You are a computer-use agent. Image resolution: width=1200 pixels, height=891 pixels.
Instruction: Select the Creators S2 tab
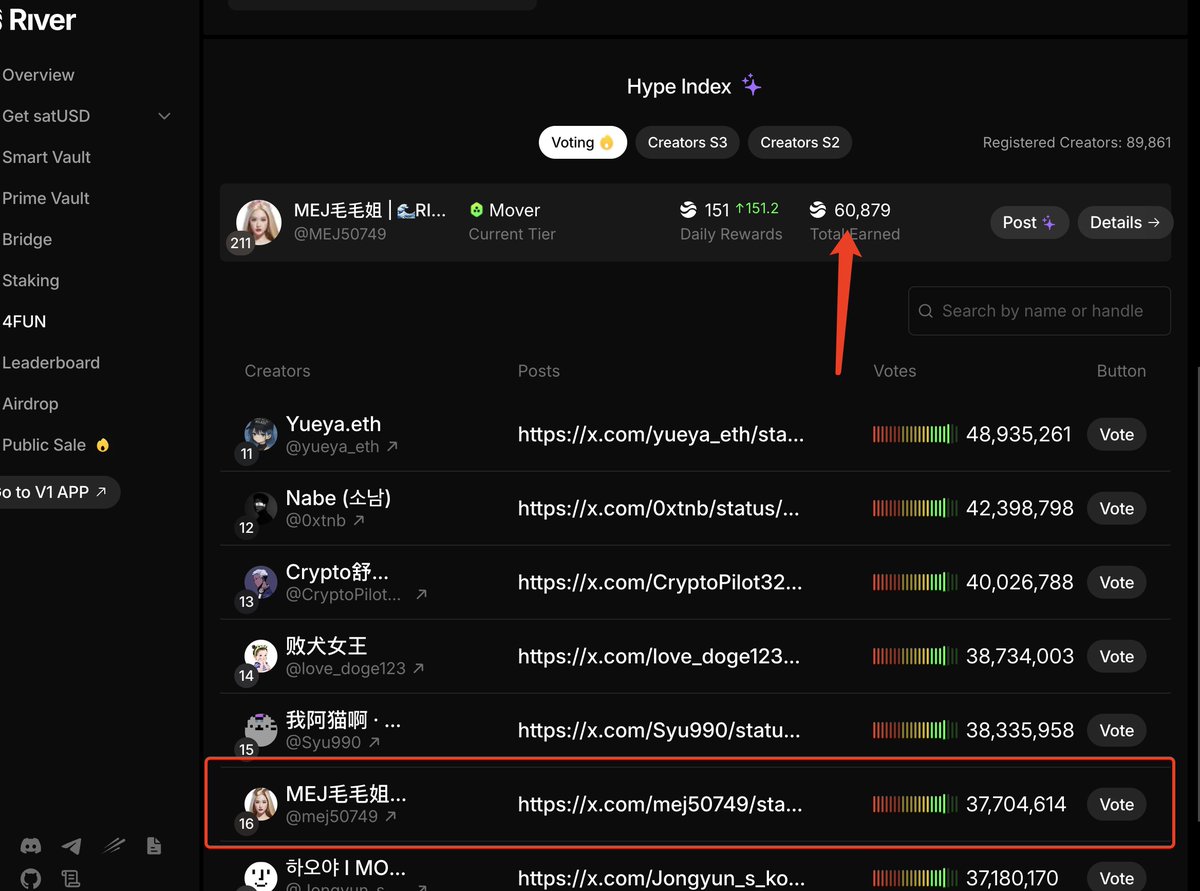(799, 142)
